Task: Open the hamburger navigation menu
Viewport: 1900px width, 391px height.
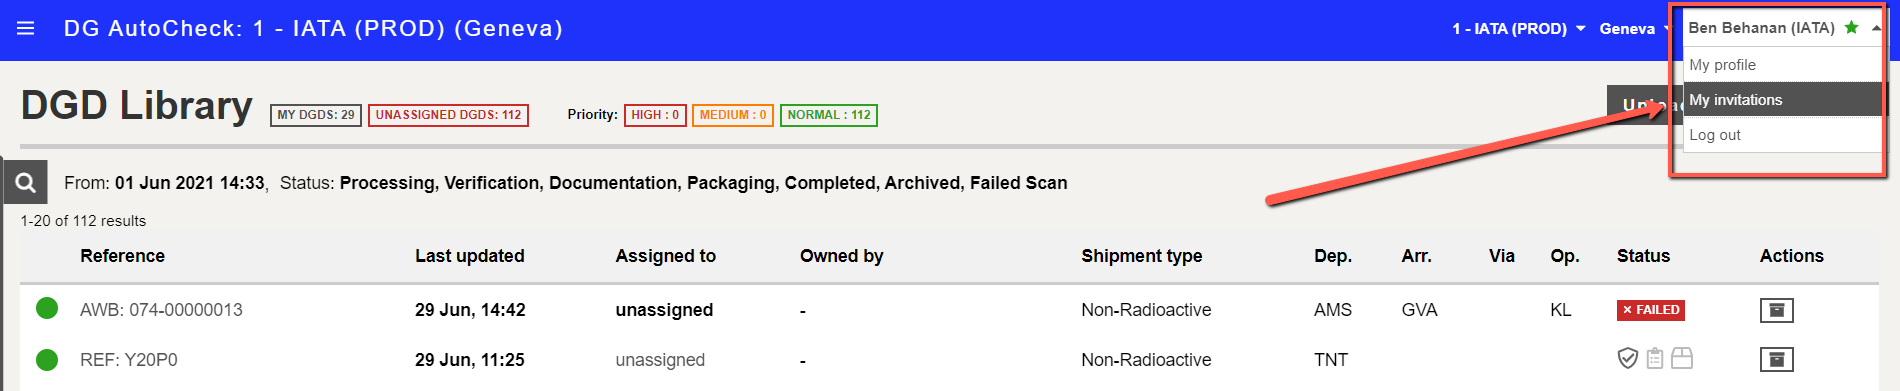Action: pos(26,28)
